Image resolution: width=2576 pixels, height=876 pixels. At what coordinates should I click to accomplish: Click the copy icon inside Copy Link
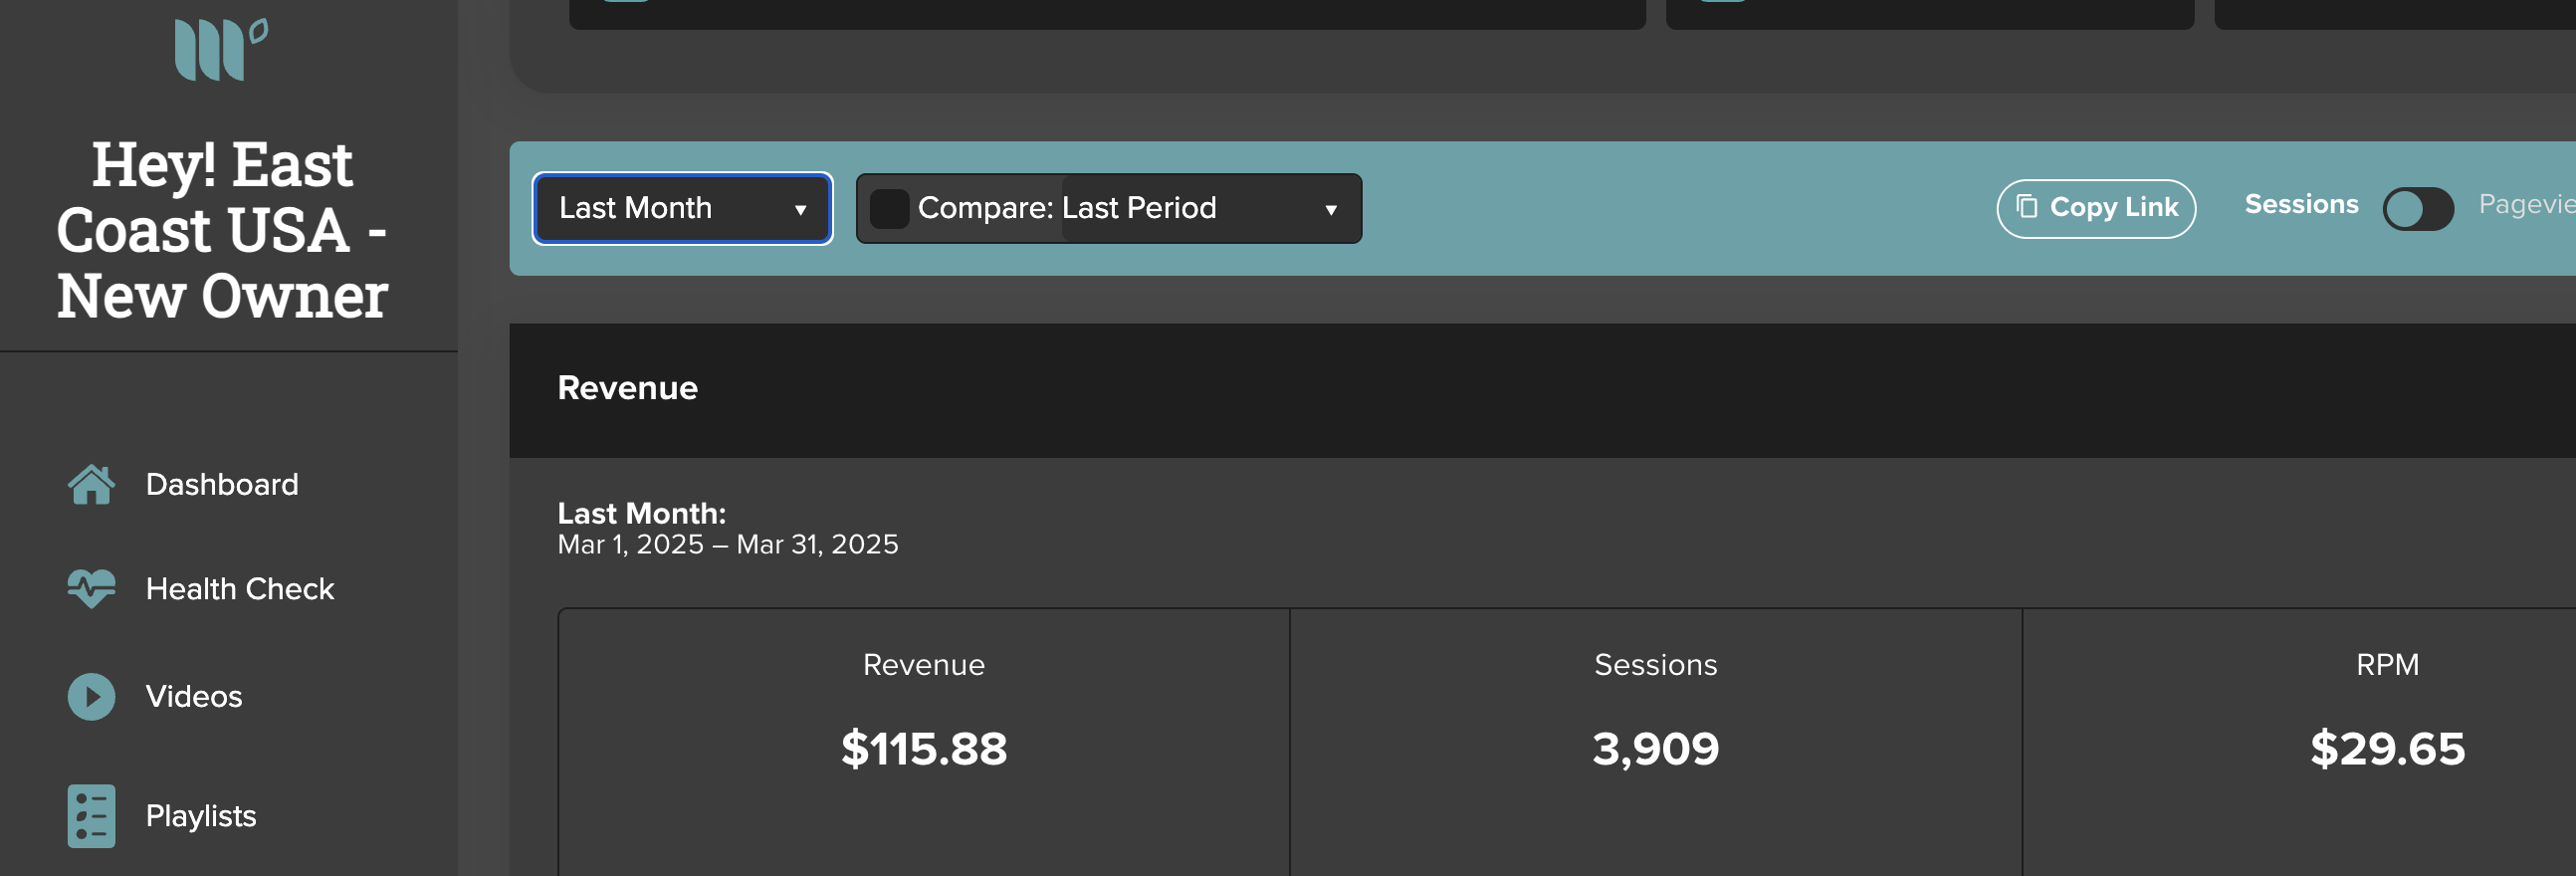2026,207
